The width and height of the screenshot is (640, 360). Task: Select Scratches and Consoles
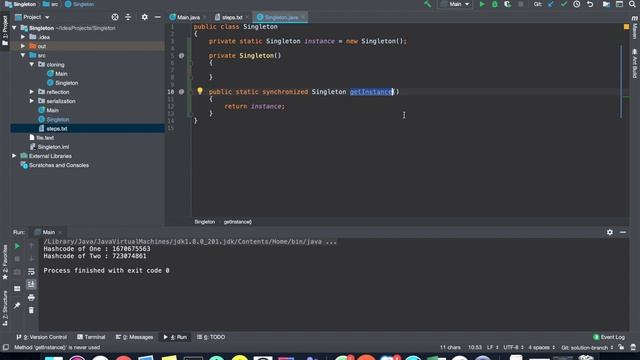tap(55, 165)
